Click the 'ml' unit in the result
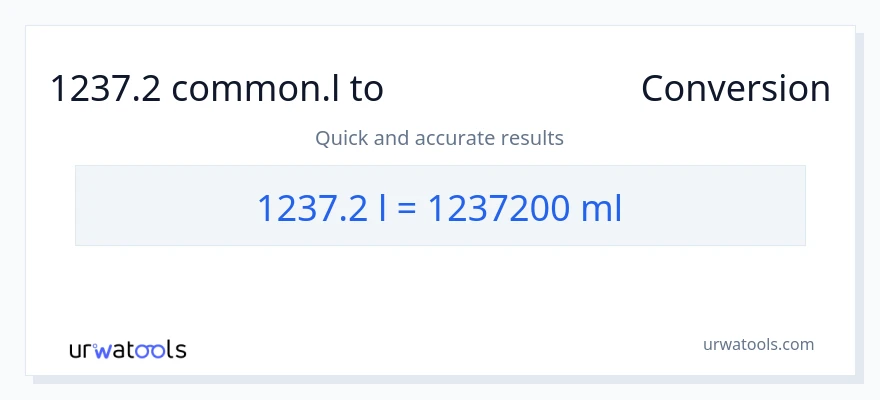 [x=602, y=208]
